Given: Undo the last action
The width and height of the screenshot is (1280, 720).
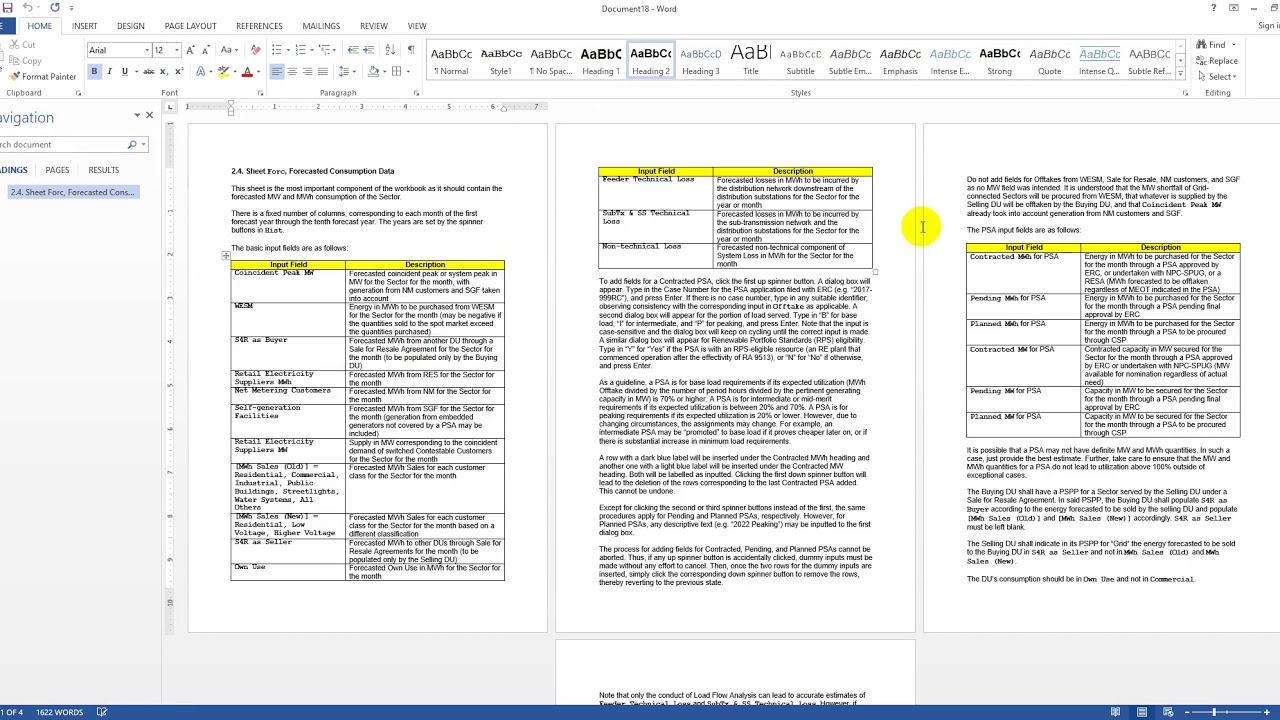Looking at the screenshot, I should click(27, 8).
